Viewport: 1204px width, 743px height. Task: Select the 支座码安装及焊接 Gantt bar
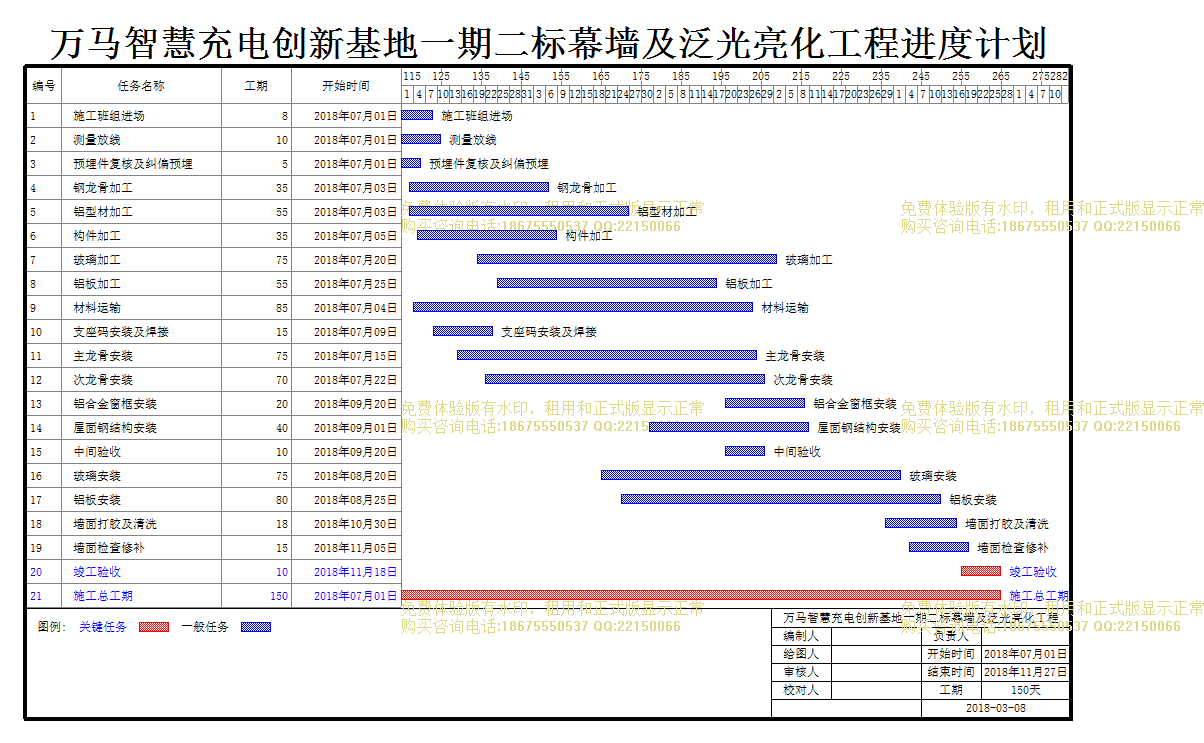pyautogui.click(x=463, y=331)
